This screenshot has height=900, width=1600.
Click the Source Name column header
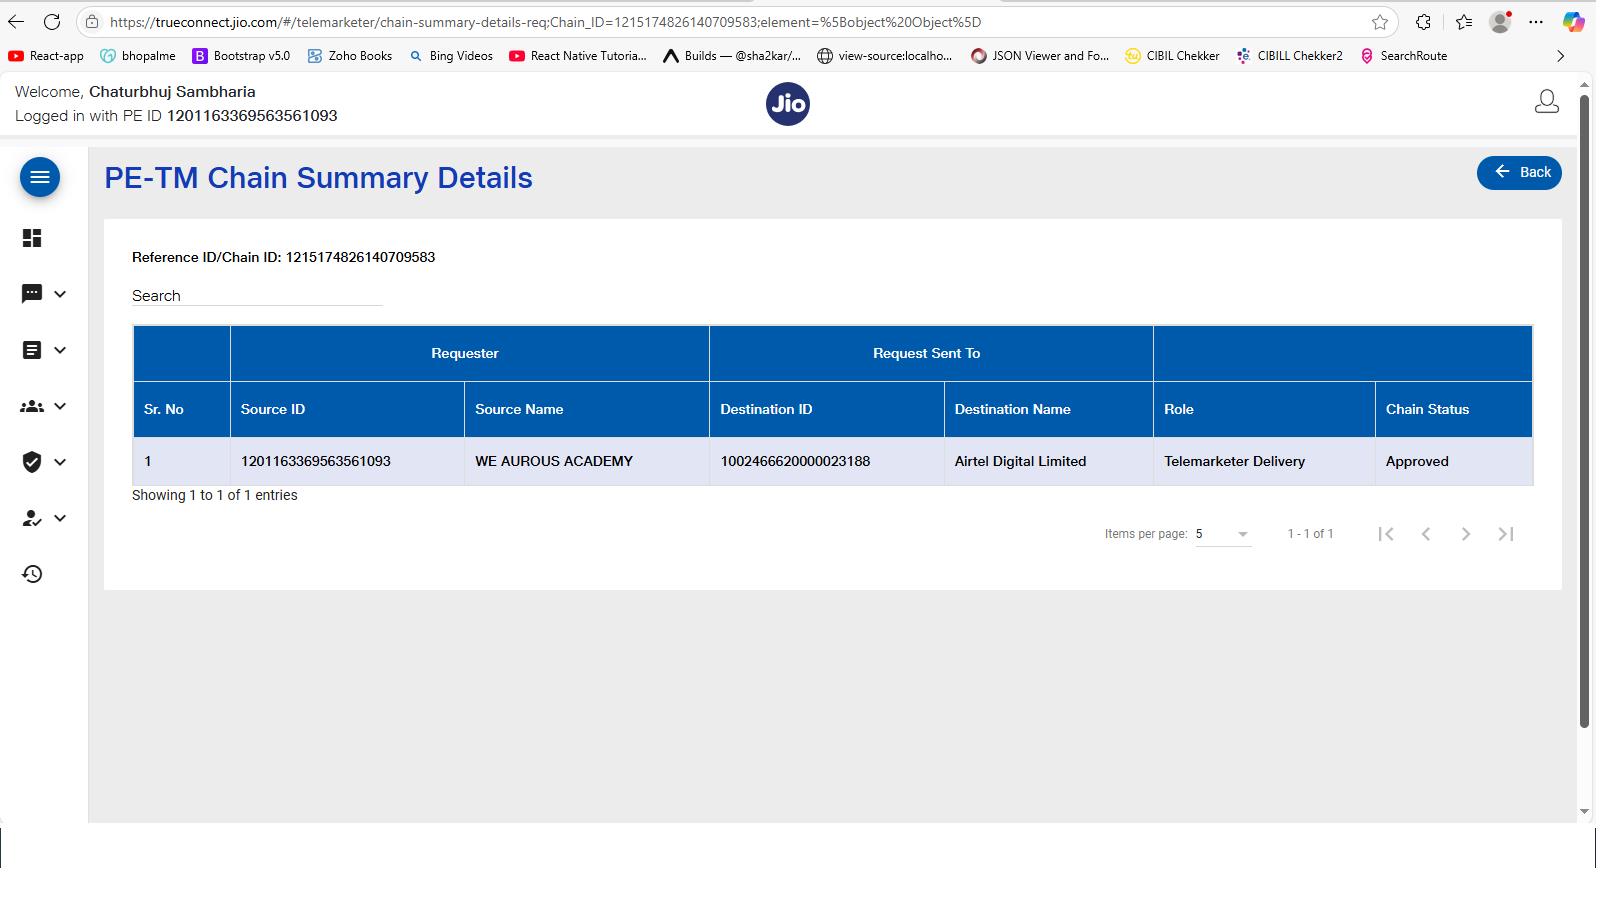[x=587, y=409]
